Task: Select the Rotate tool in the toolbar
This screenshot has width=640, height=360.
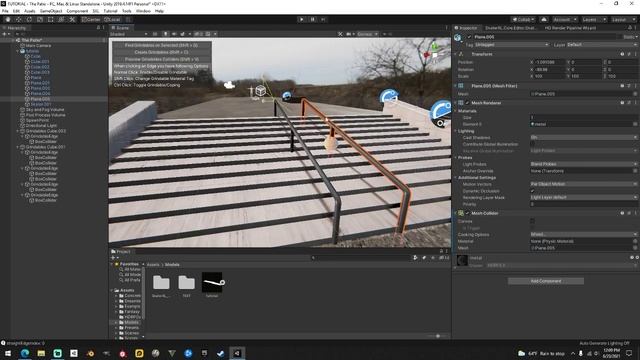Action: (29, 19)
